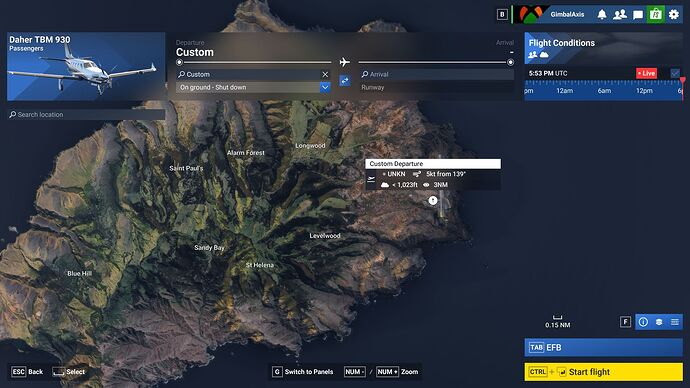The height and width of the screenshot is (388, 690).
Task: Click the red current-time marker on timeline
Action: click(x=683, y=81)
